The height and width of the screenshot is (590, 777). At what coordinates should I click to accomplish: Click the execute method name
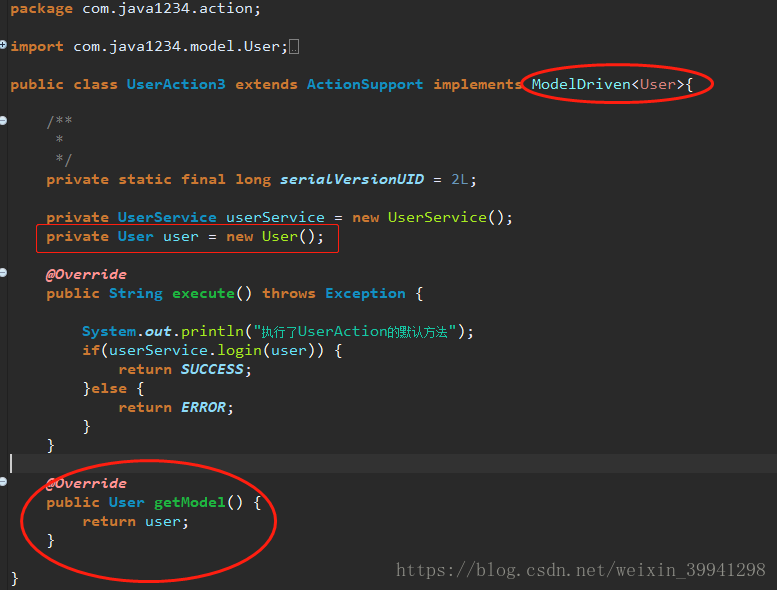pos(203,293)
